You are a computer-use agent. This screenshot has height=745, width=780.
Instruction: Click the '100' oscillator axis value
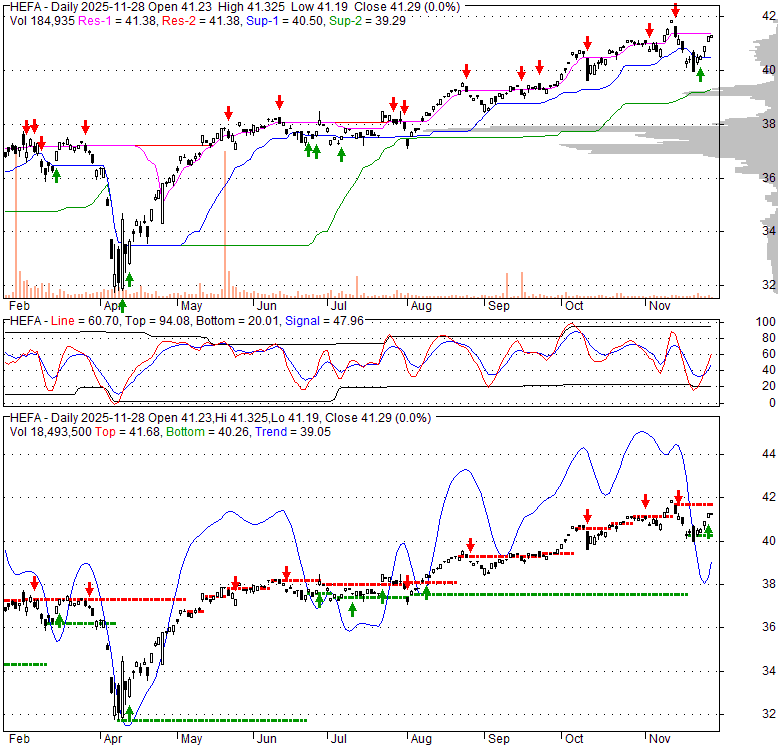click(766, 322)
